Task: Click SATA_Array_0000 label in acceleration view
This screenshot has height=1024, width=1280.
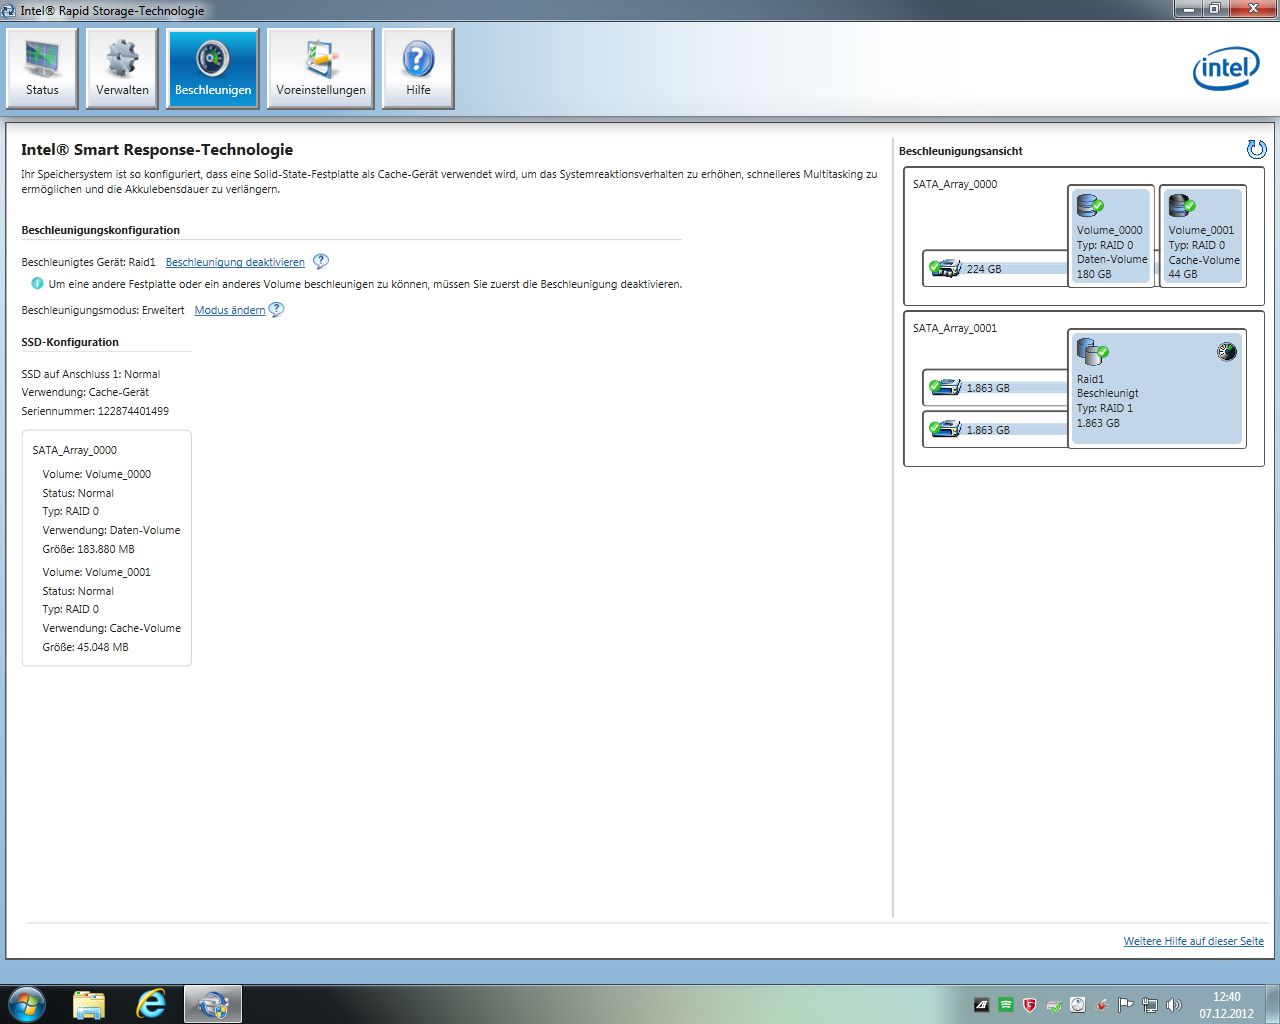Action: pos(955,184)
